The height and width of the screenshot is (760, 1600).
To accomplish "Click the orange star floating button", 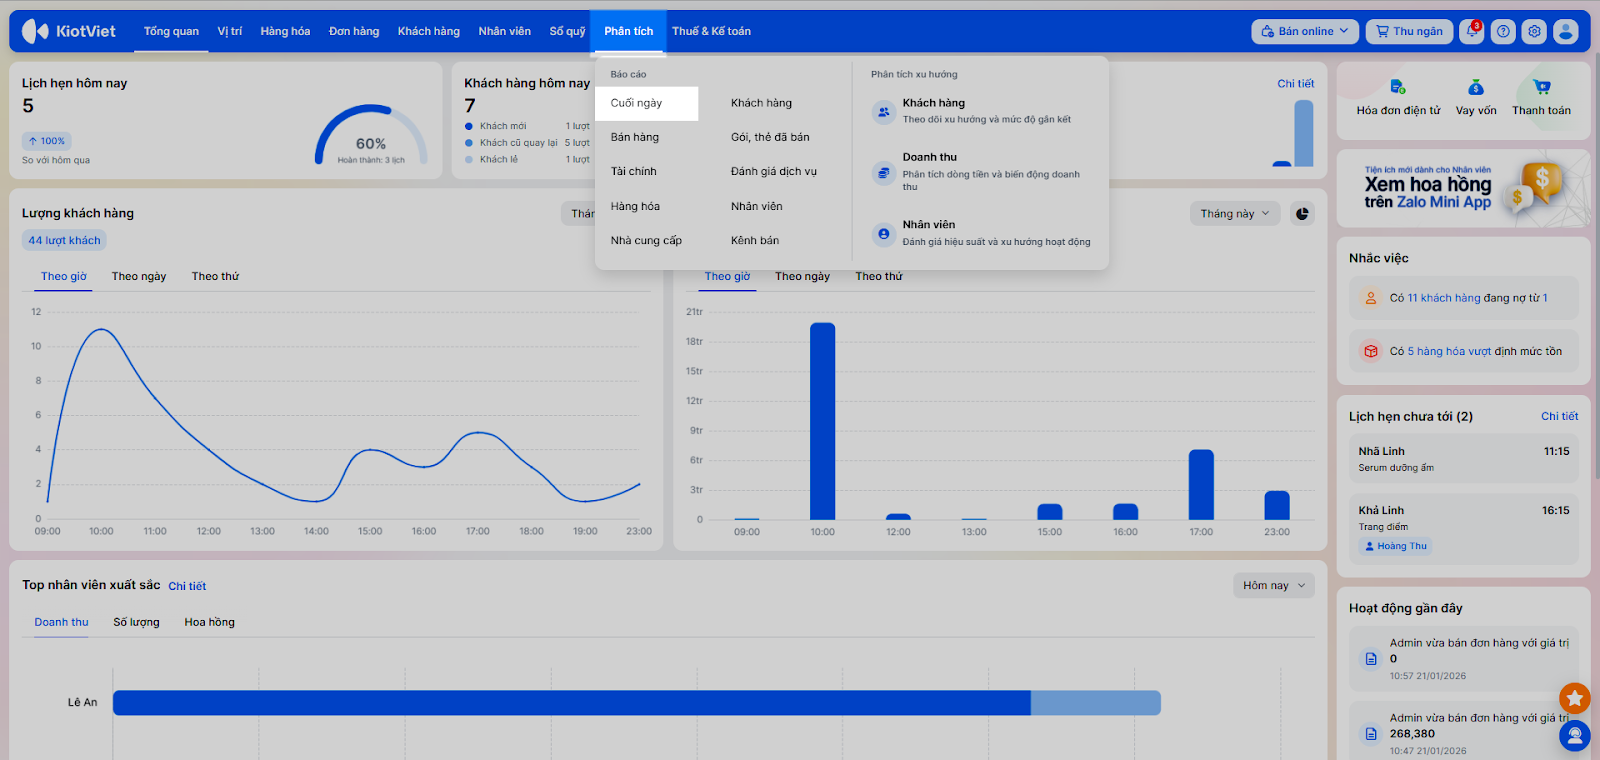I will pos(1574,697).
